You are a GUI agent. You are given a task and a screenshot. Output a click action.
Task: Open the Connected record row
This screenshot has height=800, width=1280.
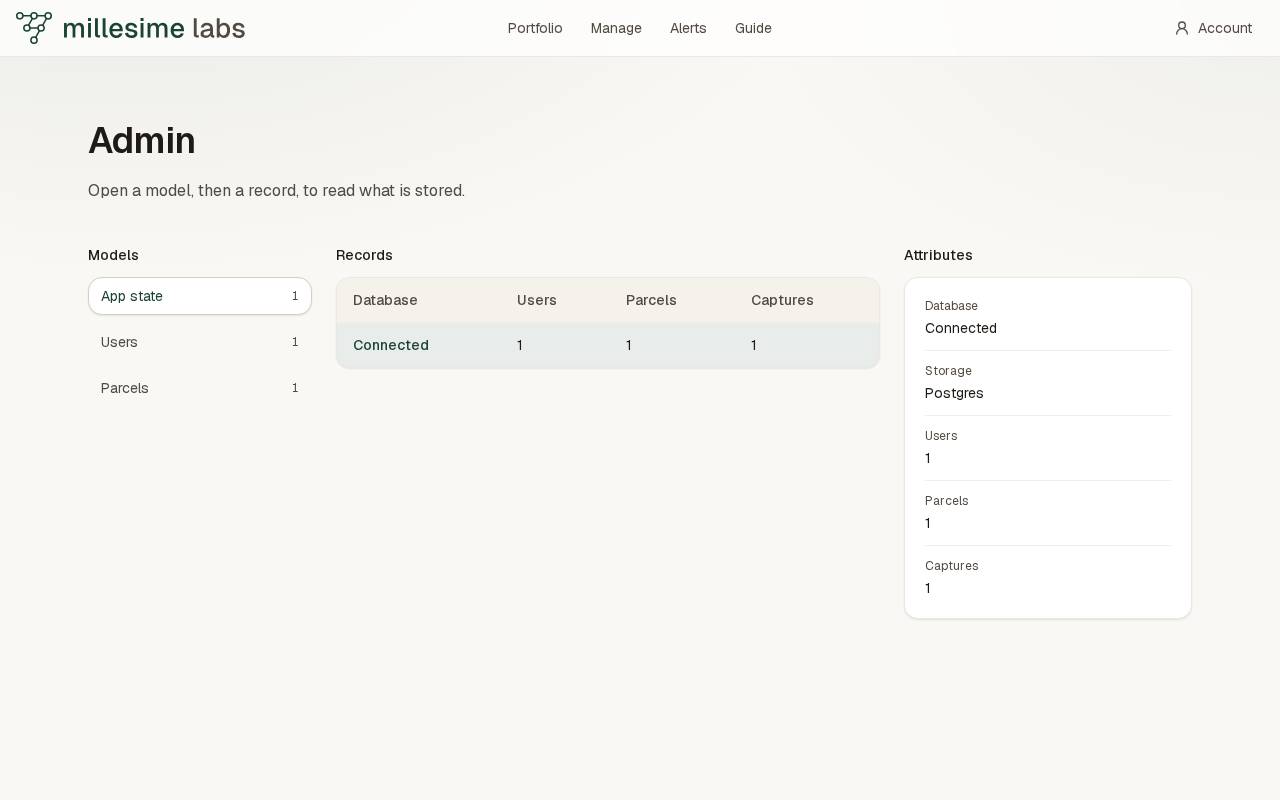(608, 345)
